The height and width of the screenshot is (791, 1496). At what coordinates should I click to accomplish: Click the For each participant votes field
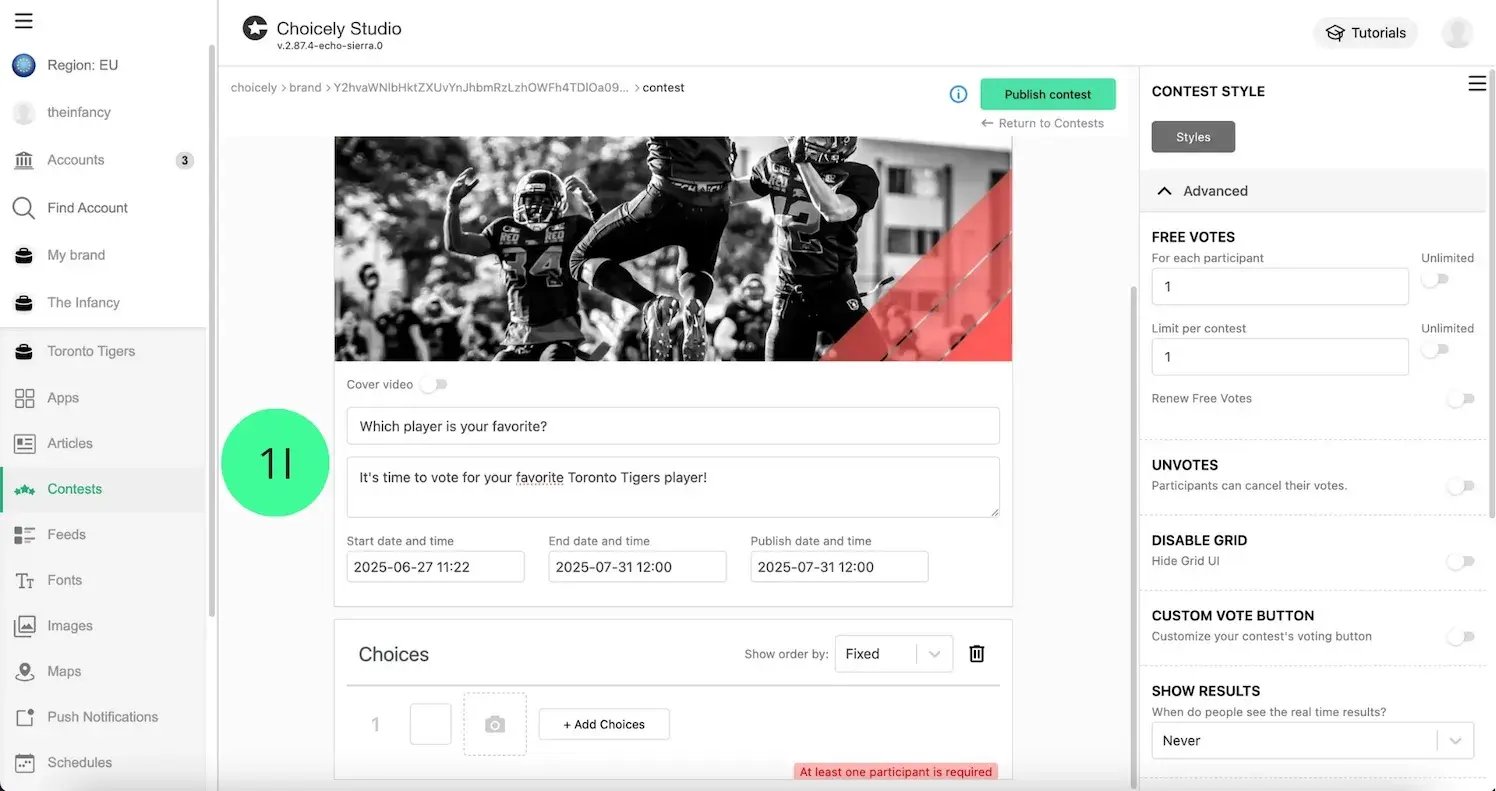1280,287
